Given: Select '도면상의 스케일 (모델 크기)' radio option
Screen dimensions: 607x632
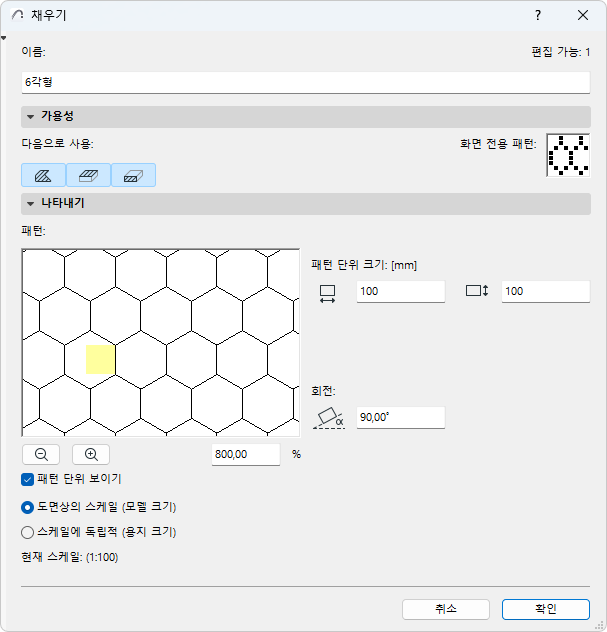Looking at the screenshot, I should pyautogui.click(x=28, y=506).
